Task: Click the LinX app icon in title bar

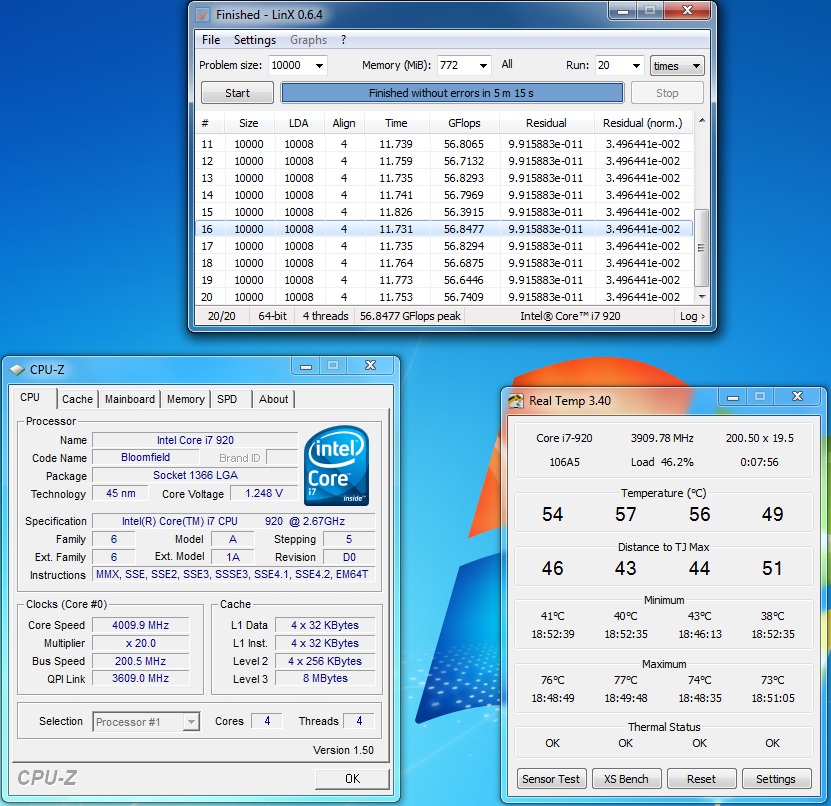Action: point(202,14)
